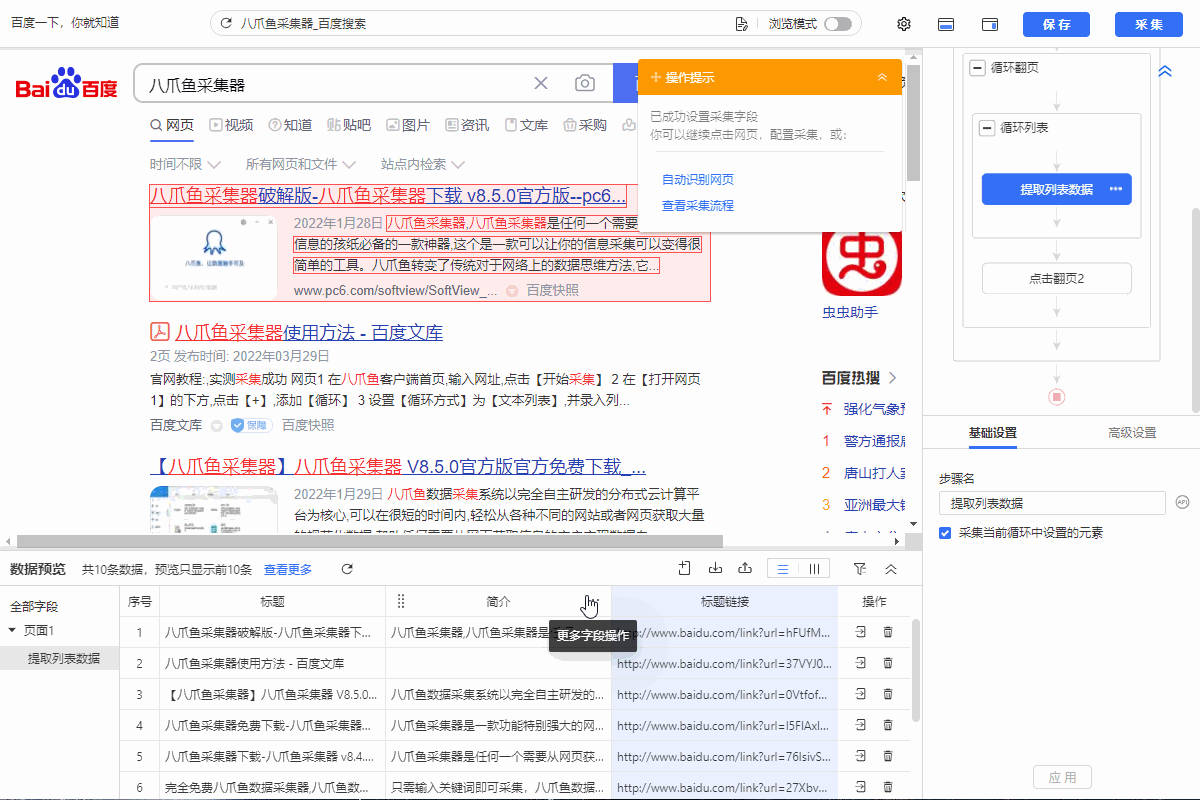Collapse the 操作提示 tip panel
Image resolution: width=1200 pixels, height=800 pixels.
click(x=882, y=77)
